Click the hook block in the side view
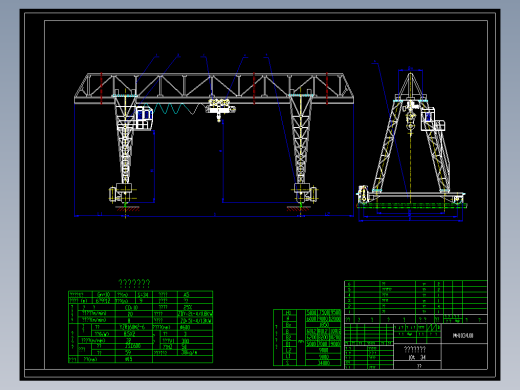The image size is (520, 390). [x=410, y=121]
